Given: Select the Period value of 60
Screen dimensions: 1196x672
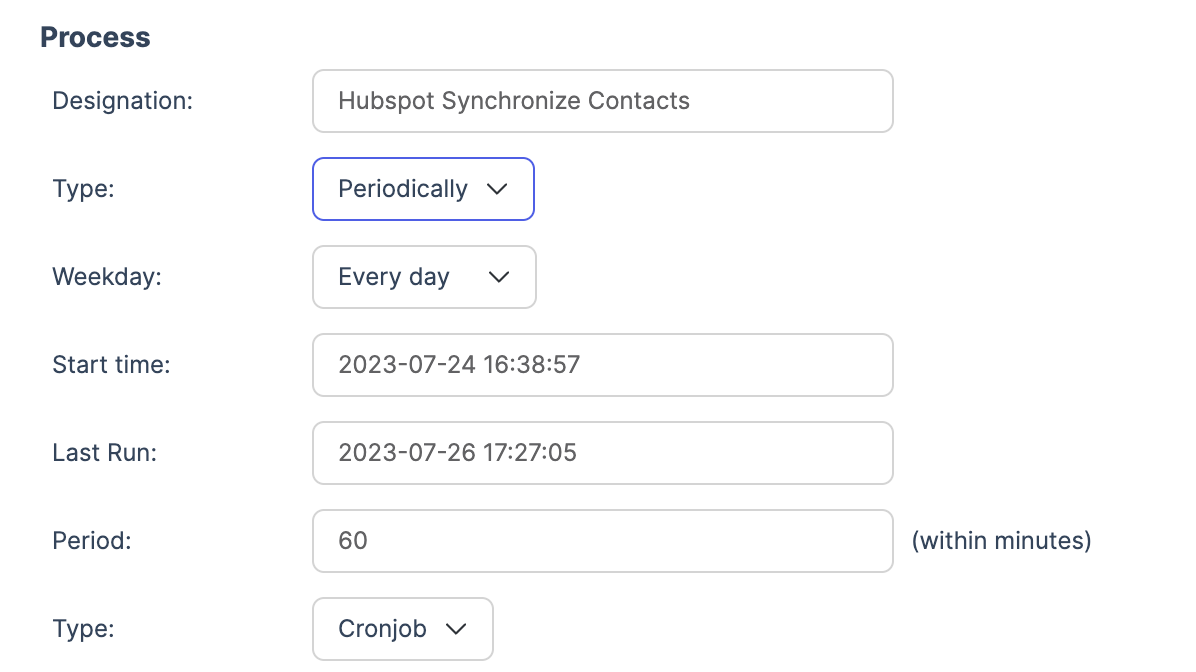Looking at the screenshot, I should pos(602,541).
